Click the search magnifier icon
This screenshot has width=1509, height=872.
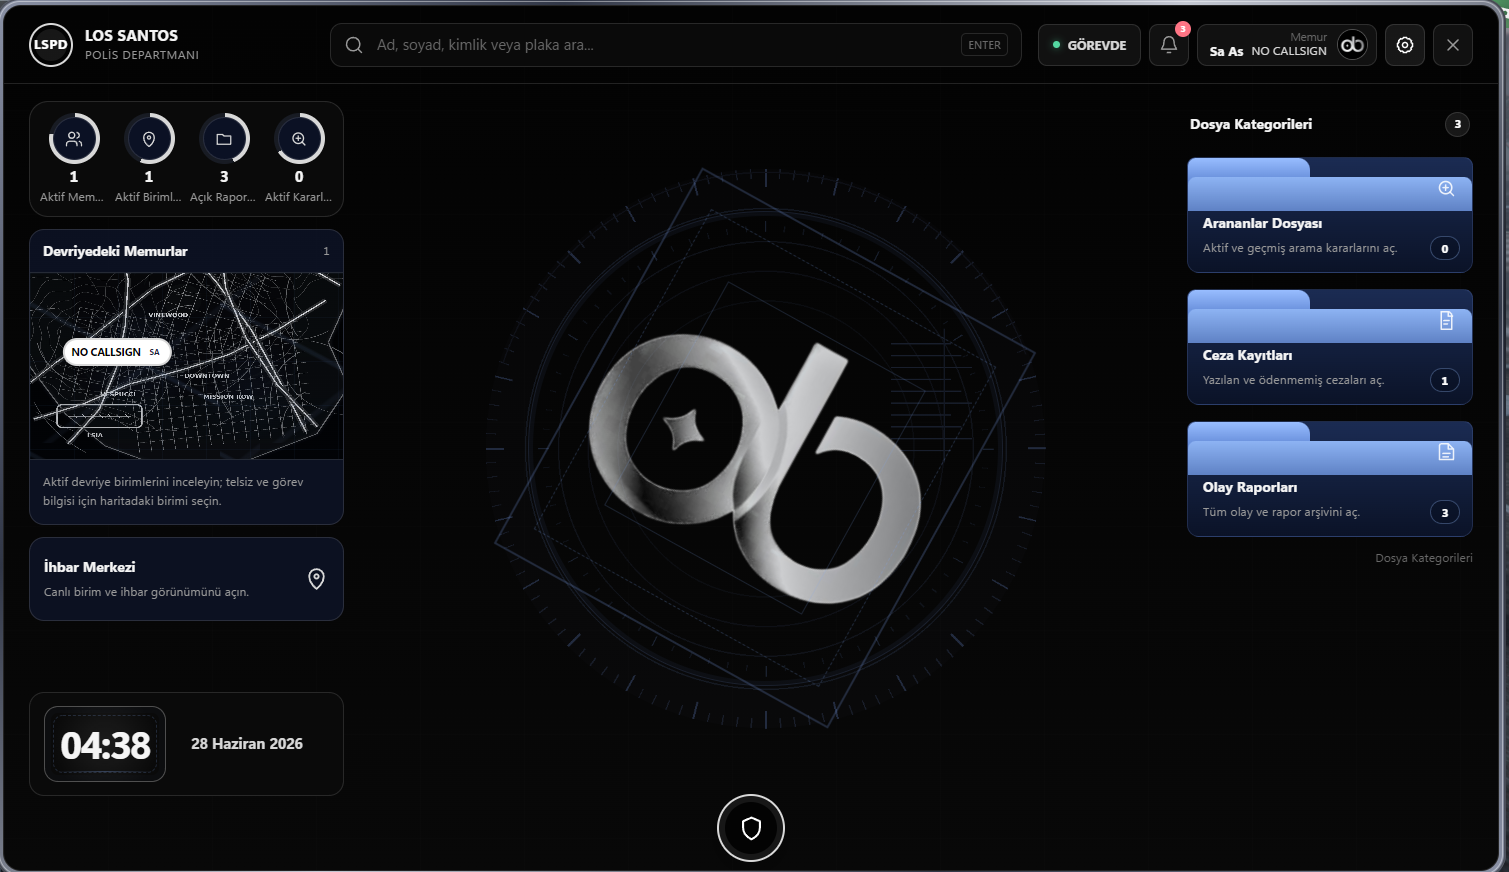point(354,45)
